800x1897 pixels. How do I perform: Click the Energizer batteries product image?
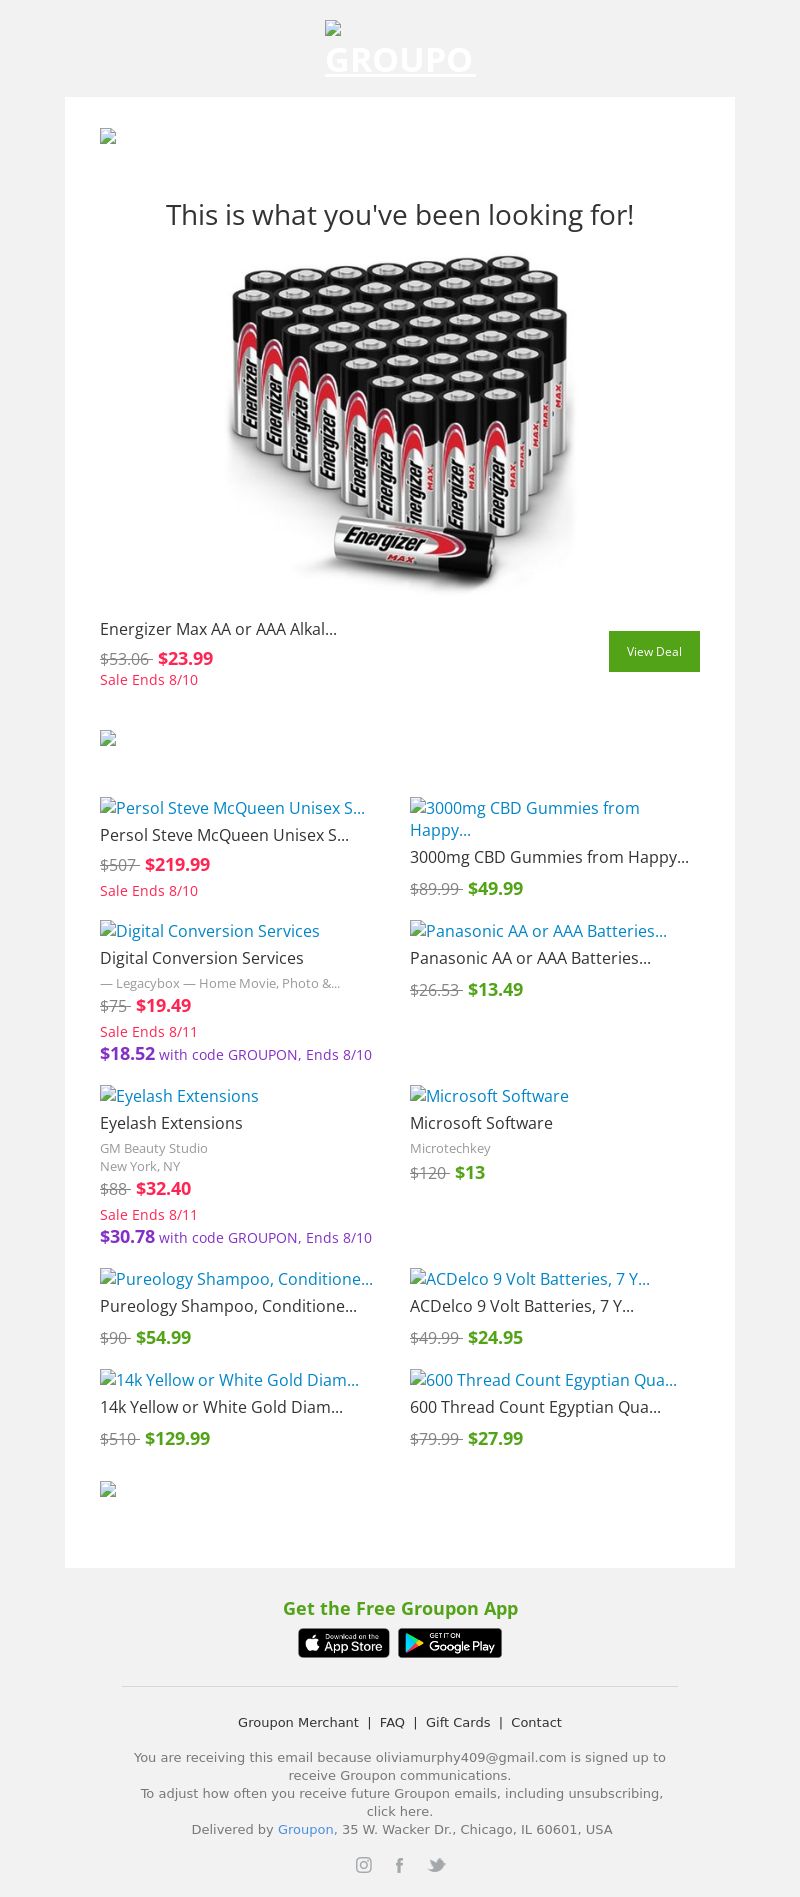click(x=400, y=421)
